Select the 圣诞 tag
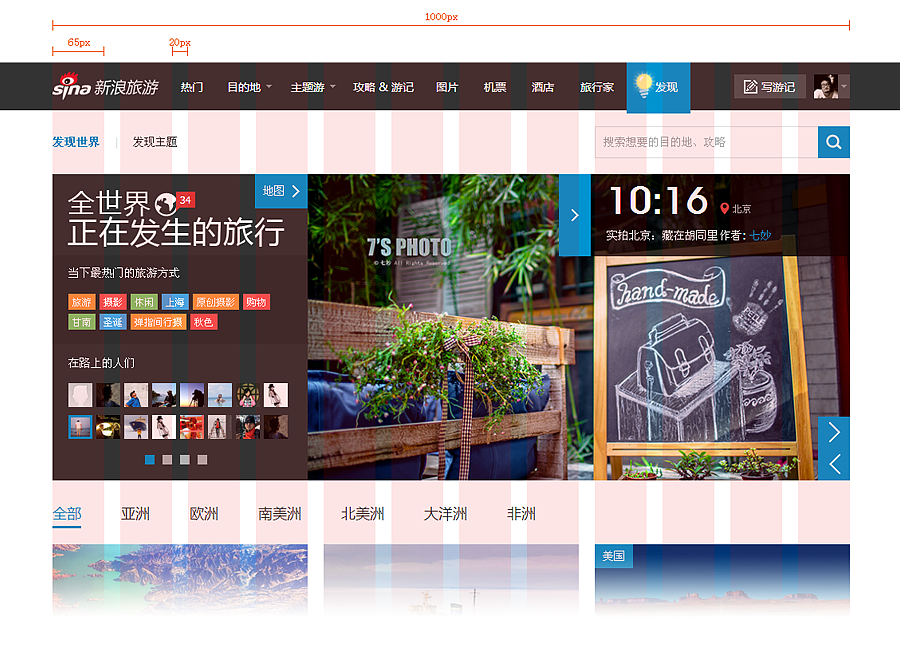Image resolution: width=900 pixels, height=657 pixels. coord(112,322)
